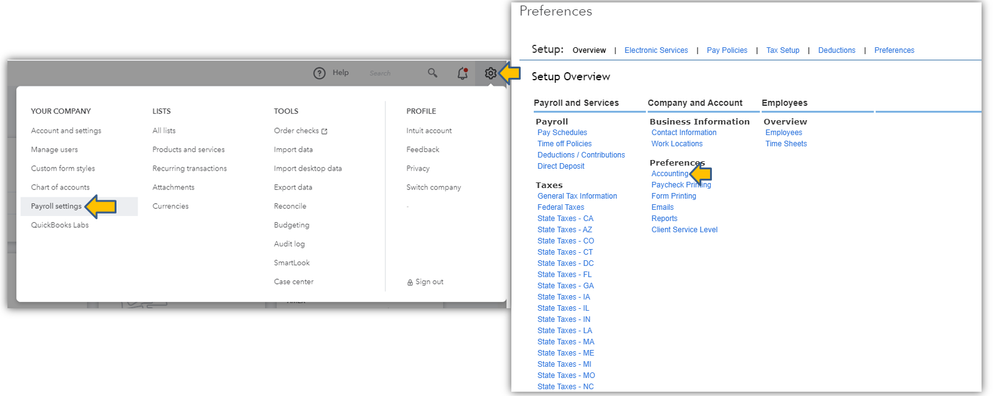Choose Export data tool
Viewport: 999px width, 396px height.
(x=293, y=187)
